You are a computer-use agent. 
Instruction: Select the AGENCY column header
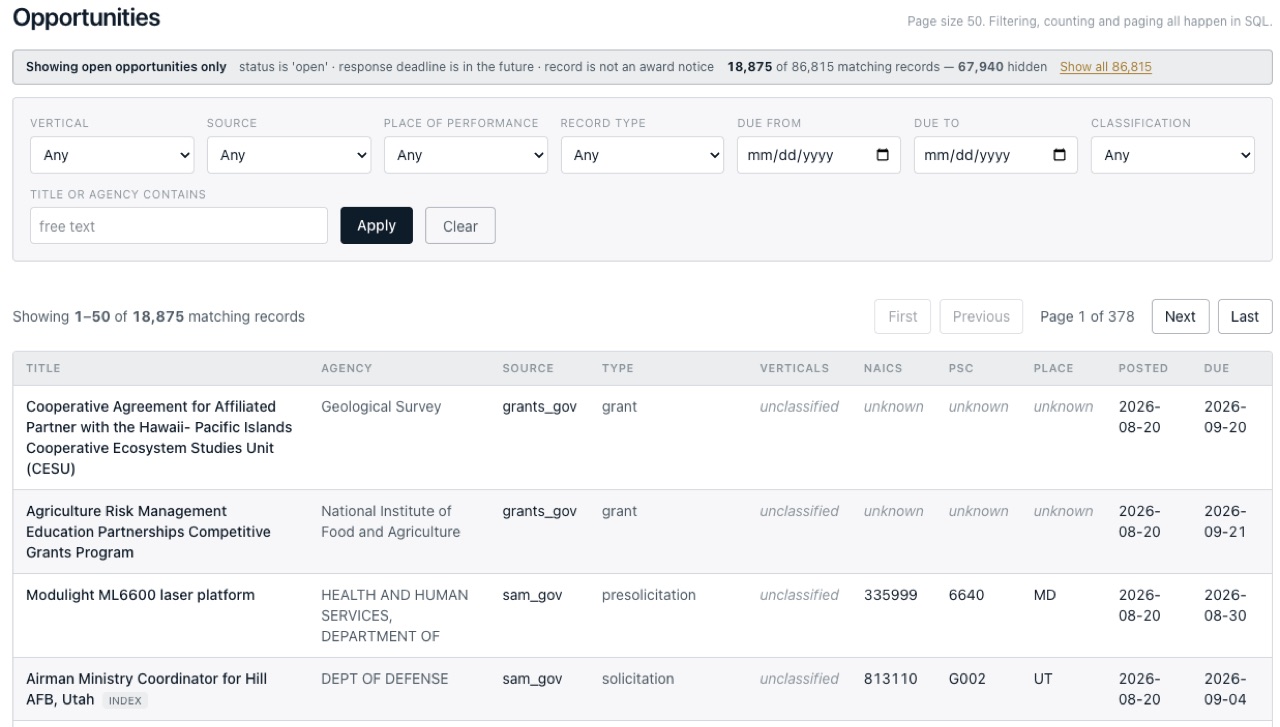coord(347,368)
